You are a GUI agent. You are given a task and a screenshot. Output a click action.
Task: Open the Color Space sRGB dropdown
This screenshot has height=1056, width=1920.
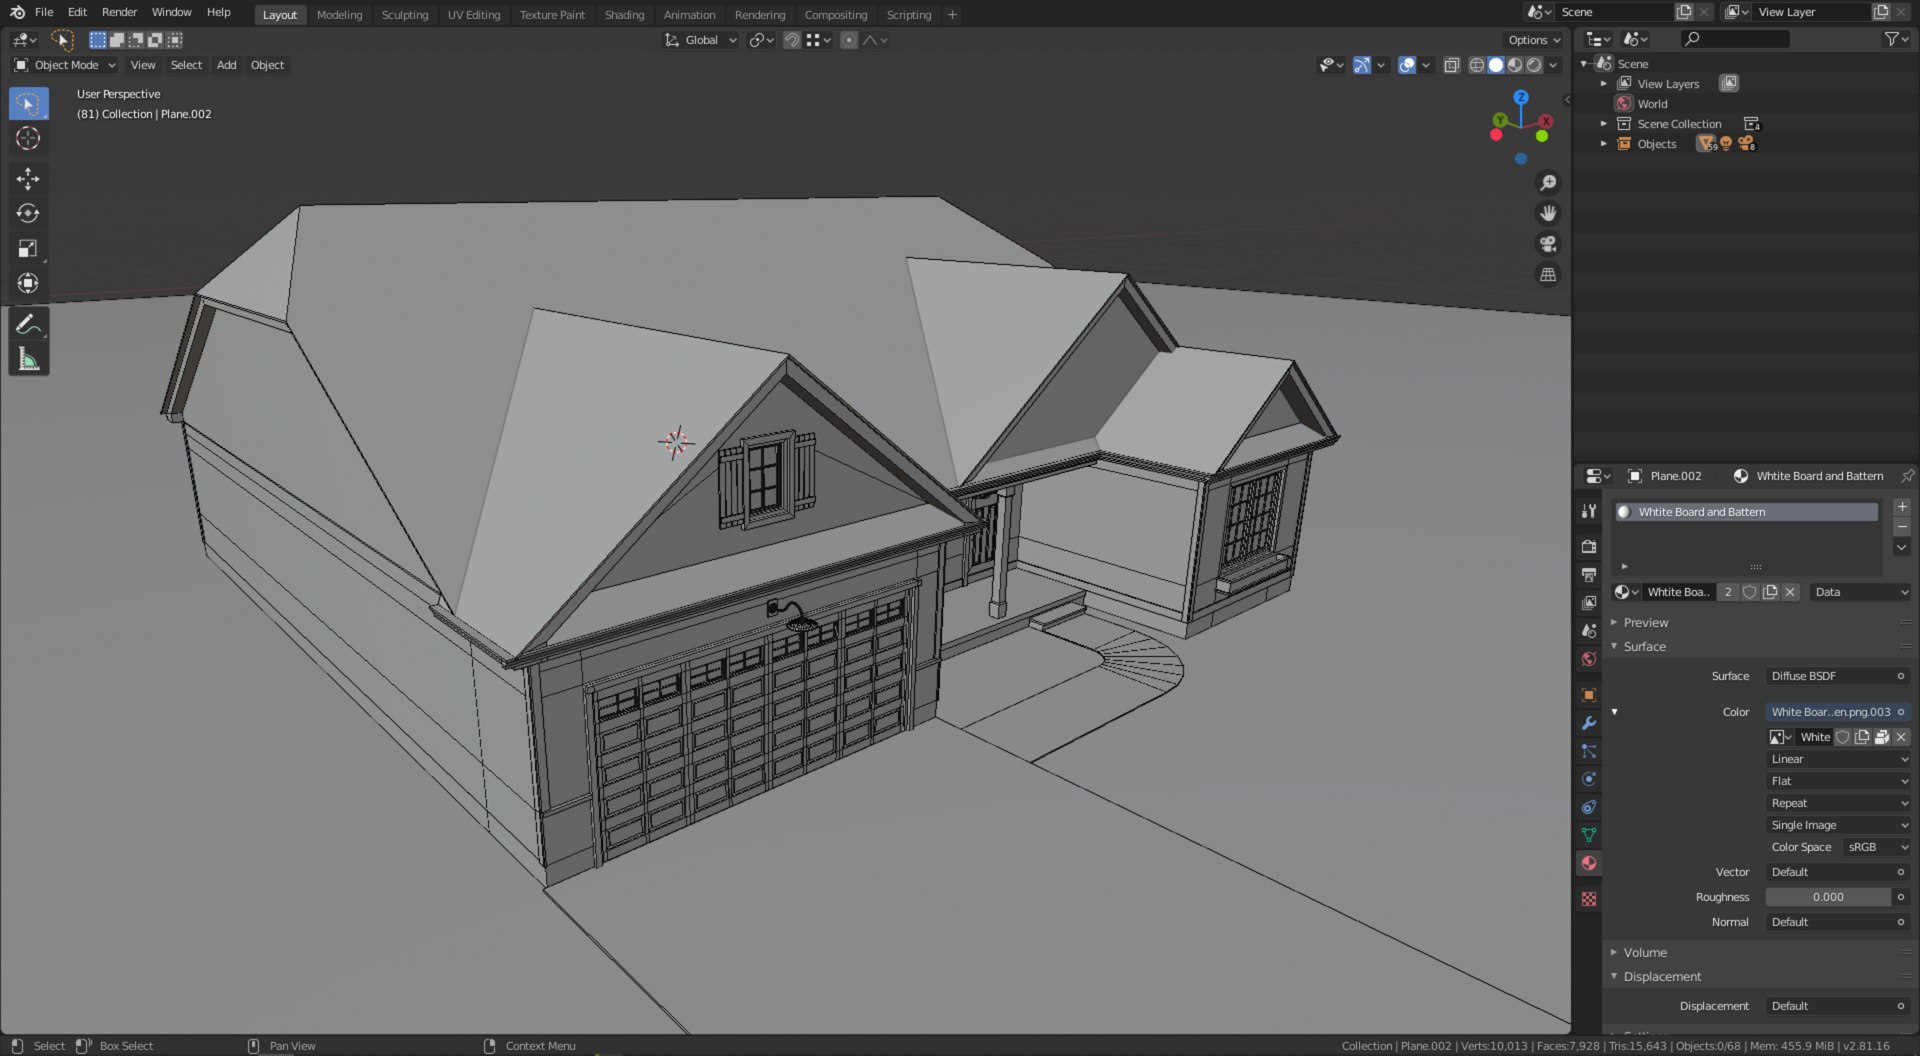coord(1876,847)
